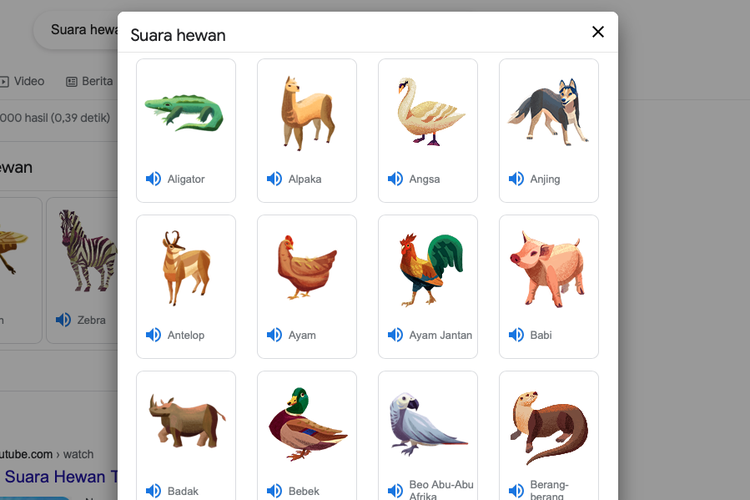Image resolution: width=750 pixels, height=500 pixels.
Task: Select the rooster illustration
Action: coord(431,269)
